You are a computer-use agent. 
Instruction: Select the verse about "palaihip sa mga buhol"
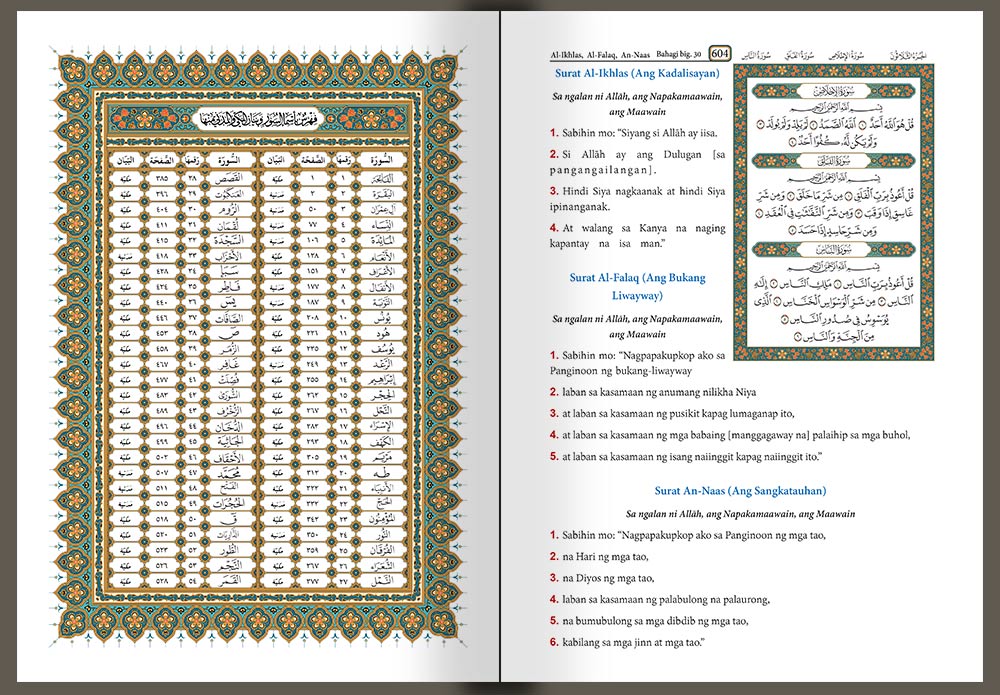(730, 435)
